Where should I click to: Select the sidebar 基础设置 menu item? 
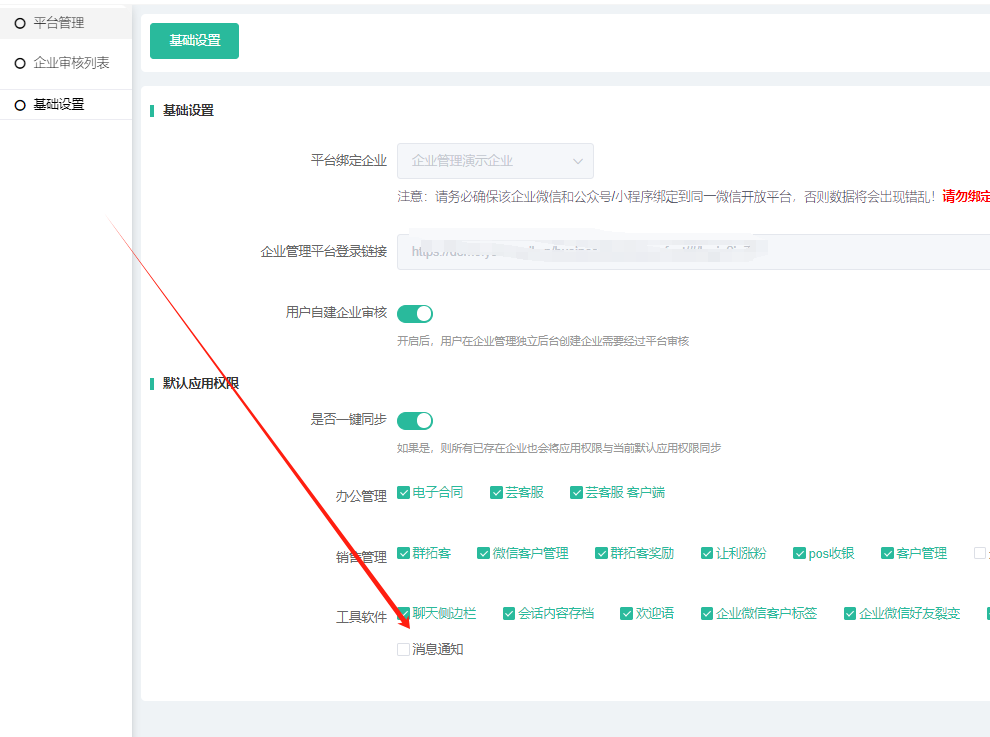[59, 104]
